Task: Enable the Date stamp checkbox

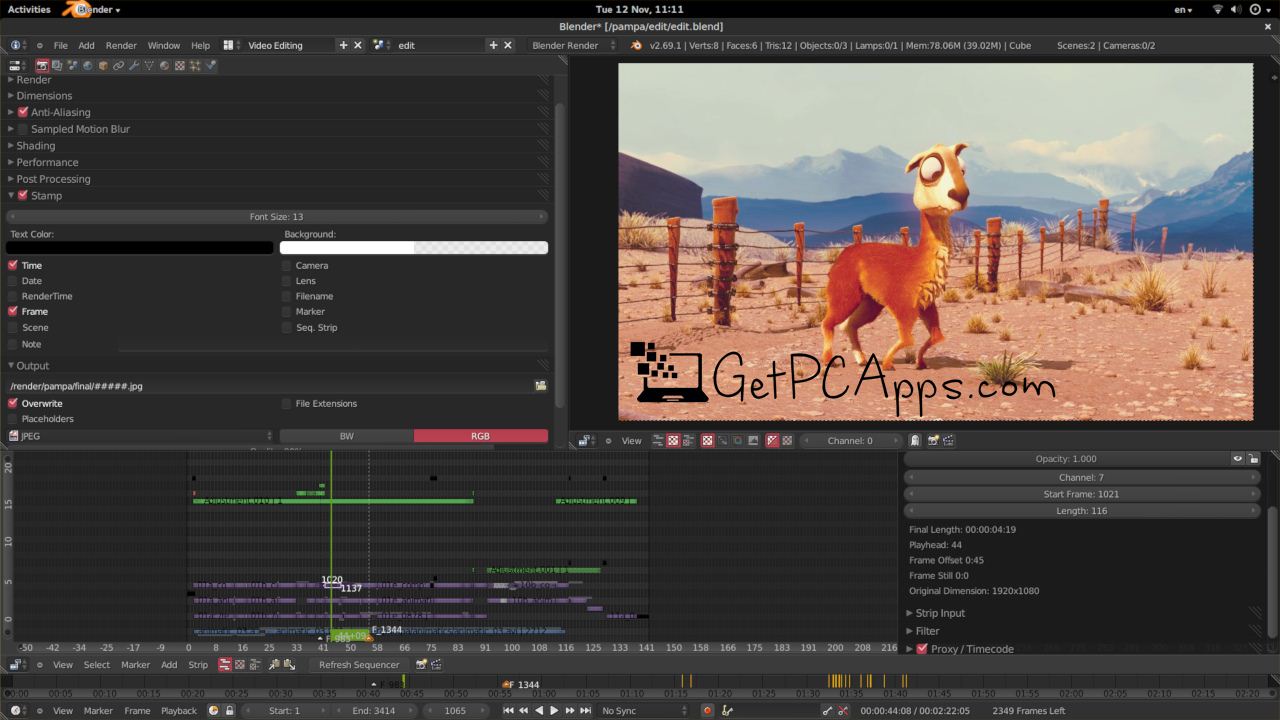Action: coord(13,281)
